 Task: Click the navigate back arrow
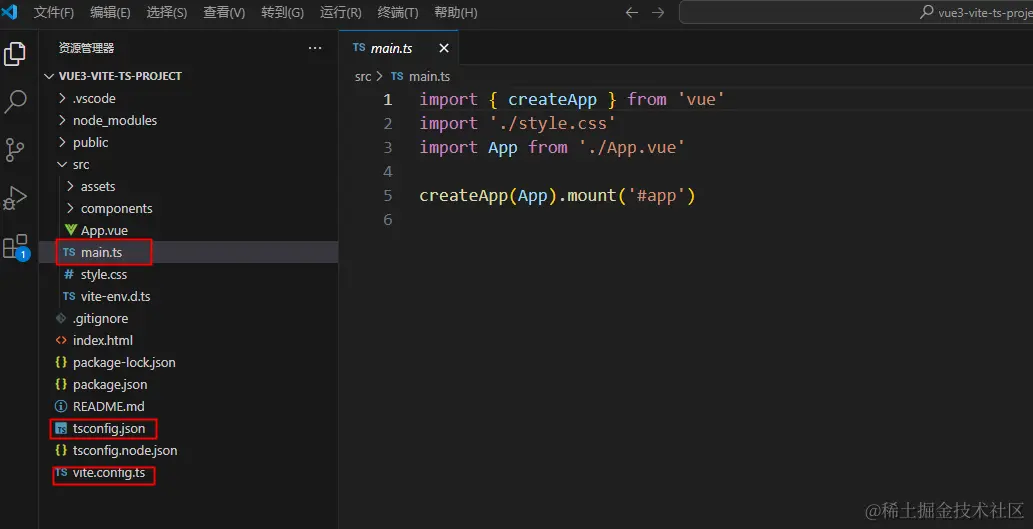(x=631, y=13)
